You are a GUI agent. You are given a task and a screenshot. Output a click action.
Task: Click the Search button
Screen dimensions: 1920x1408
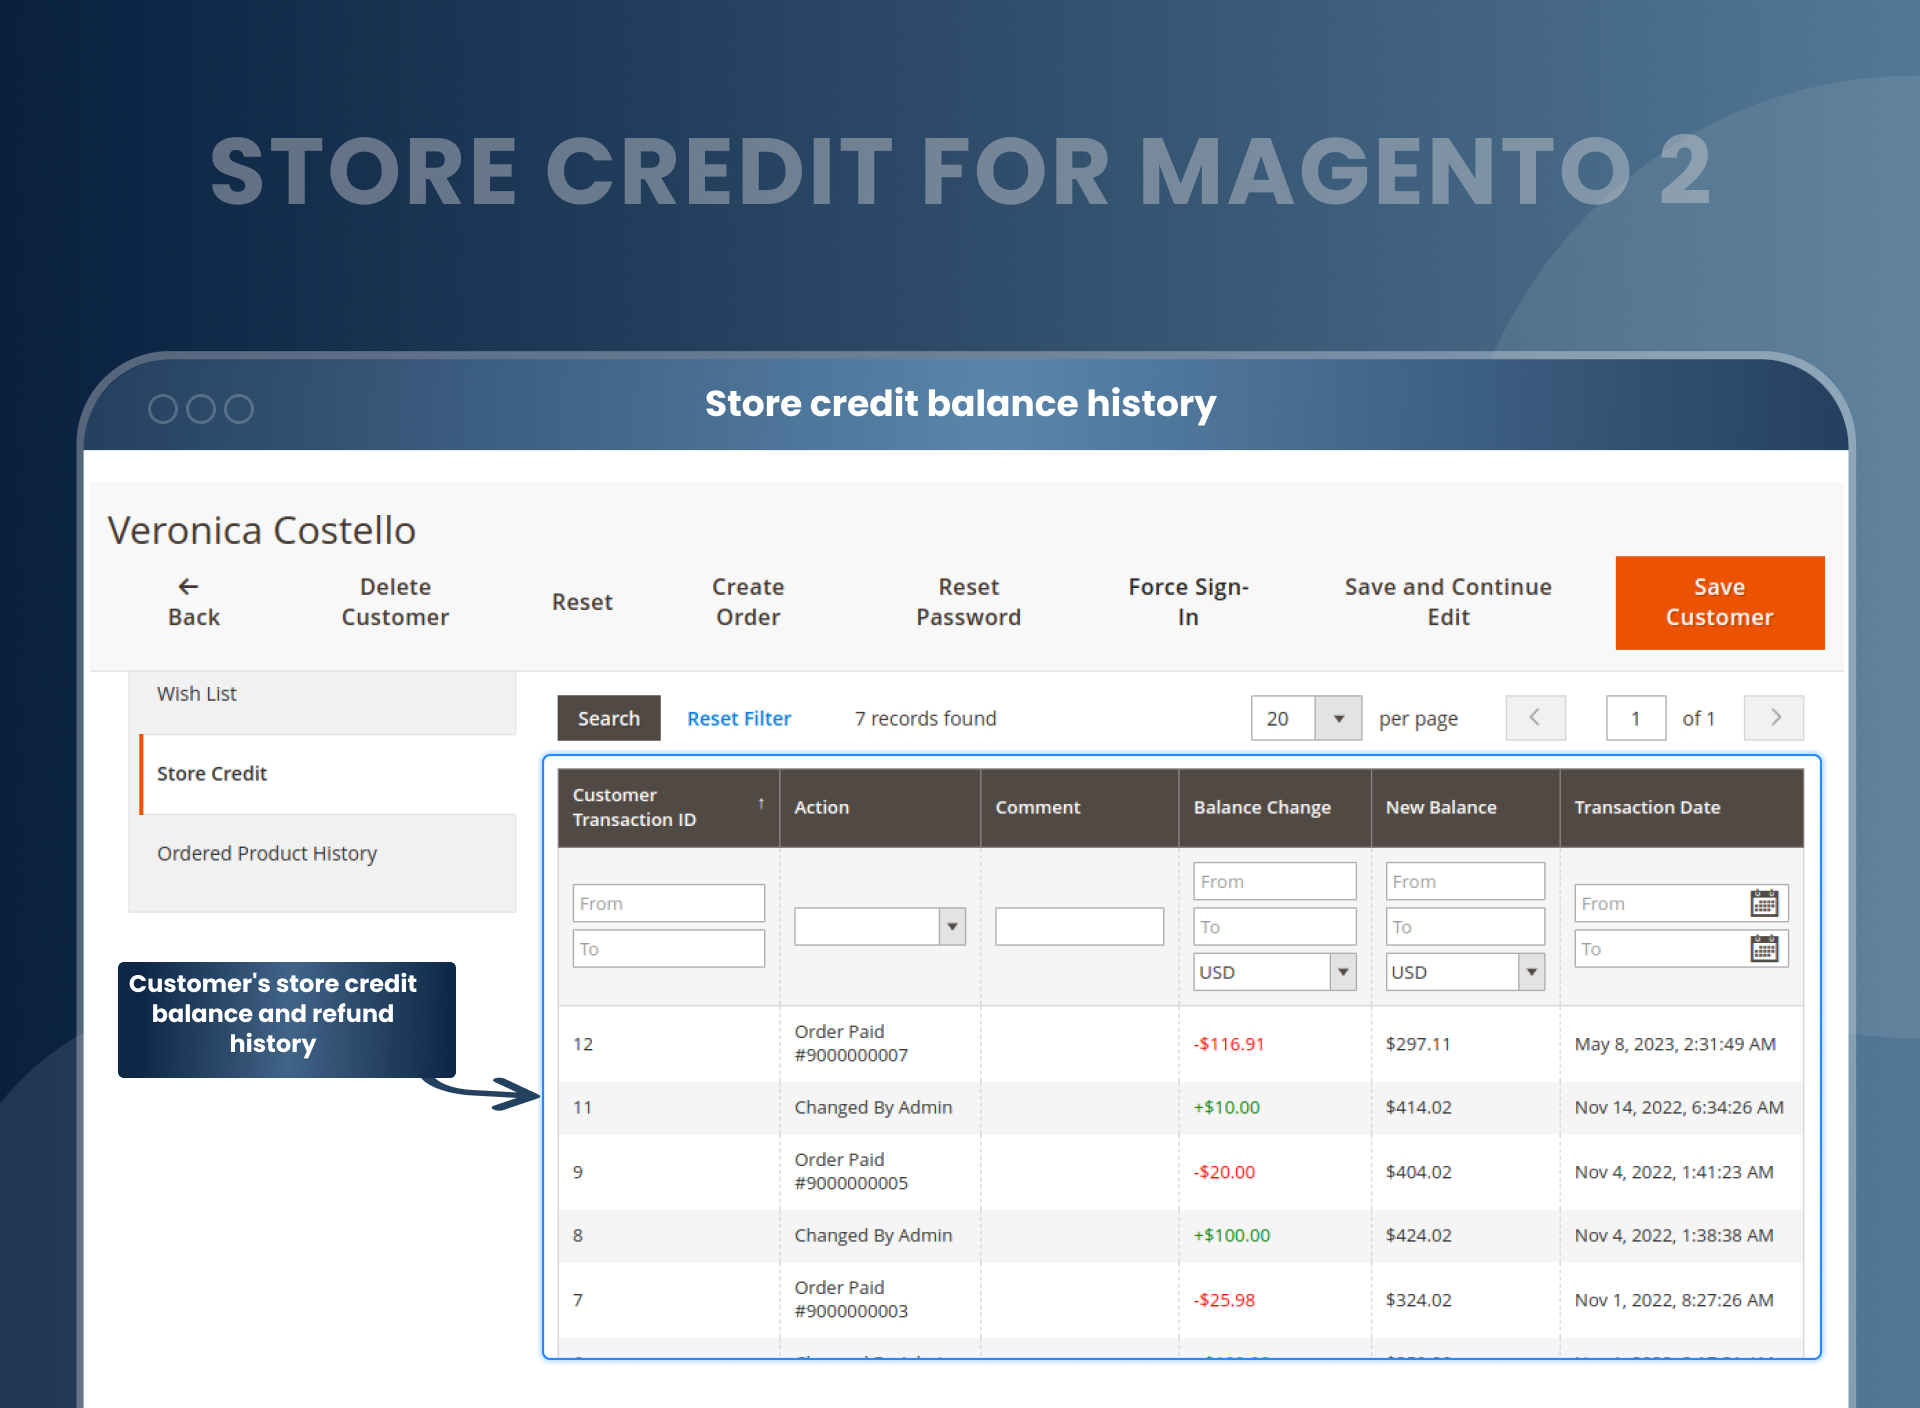(x=609, y=718)
